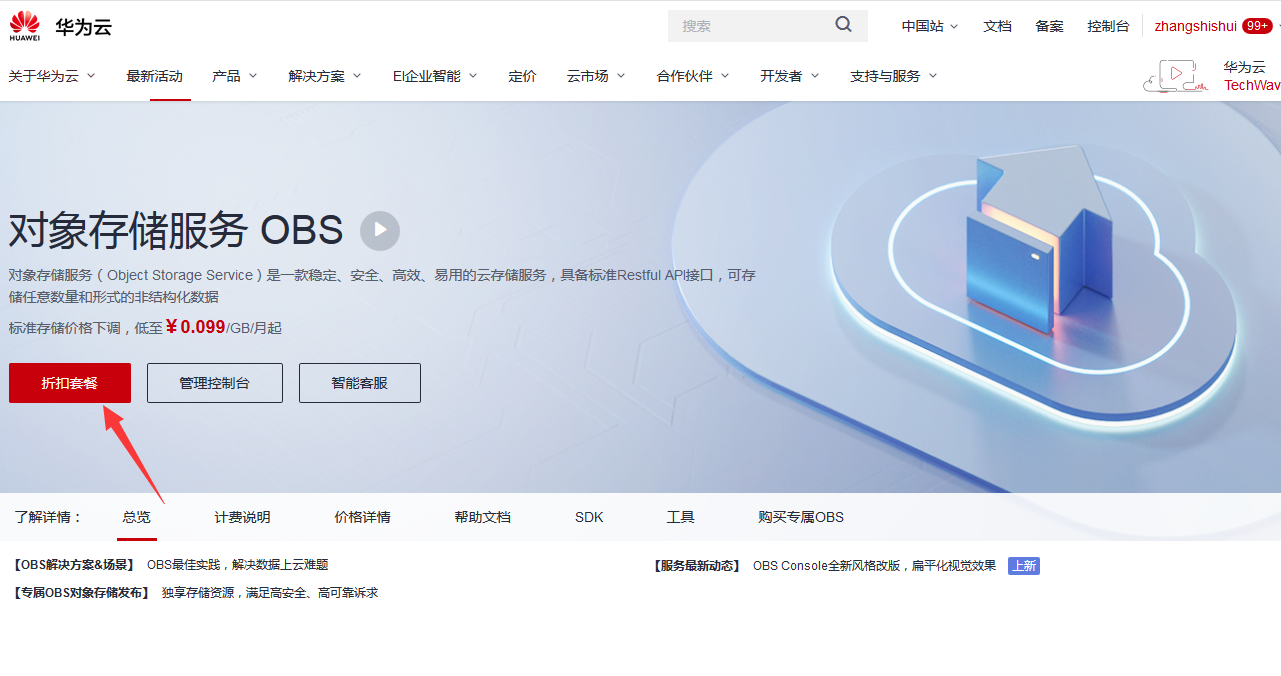
Task: Open zhangshishui account menu
Action: [1196, 26]
